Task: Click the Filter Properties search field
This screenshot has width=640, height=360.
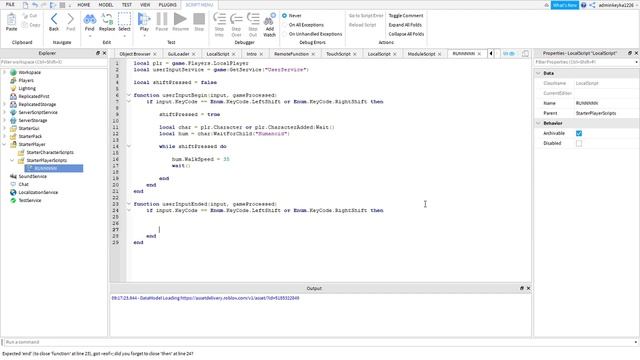Action: [586, 62]
